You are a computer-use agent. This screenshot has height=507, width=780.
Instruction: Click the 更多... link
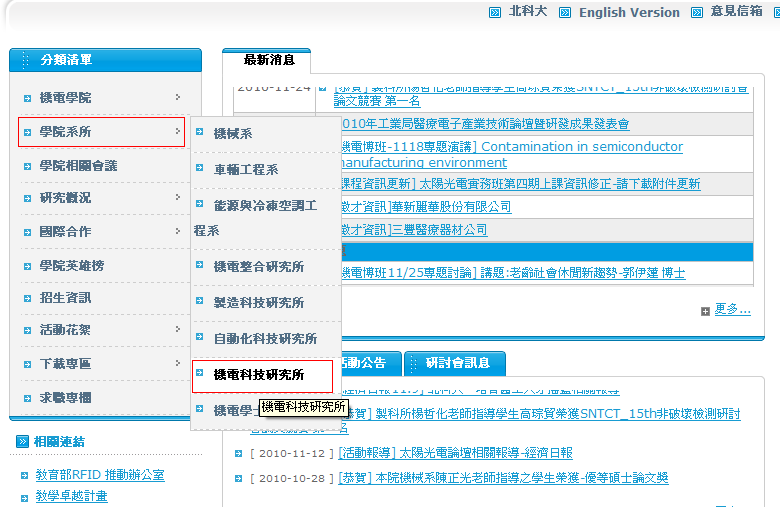[x=732, y=309]
